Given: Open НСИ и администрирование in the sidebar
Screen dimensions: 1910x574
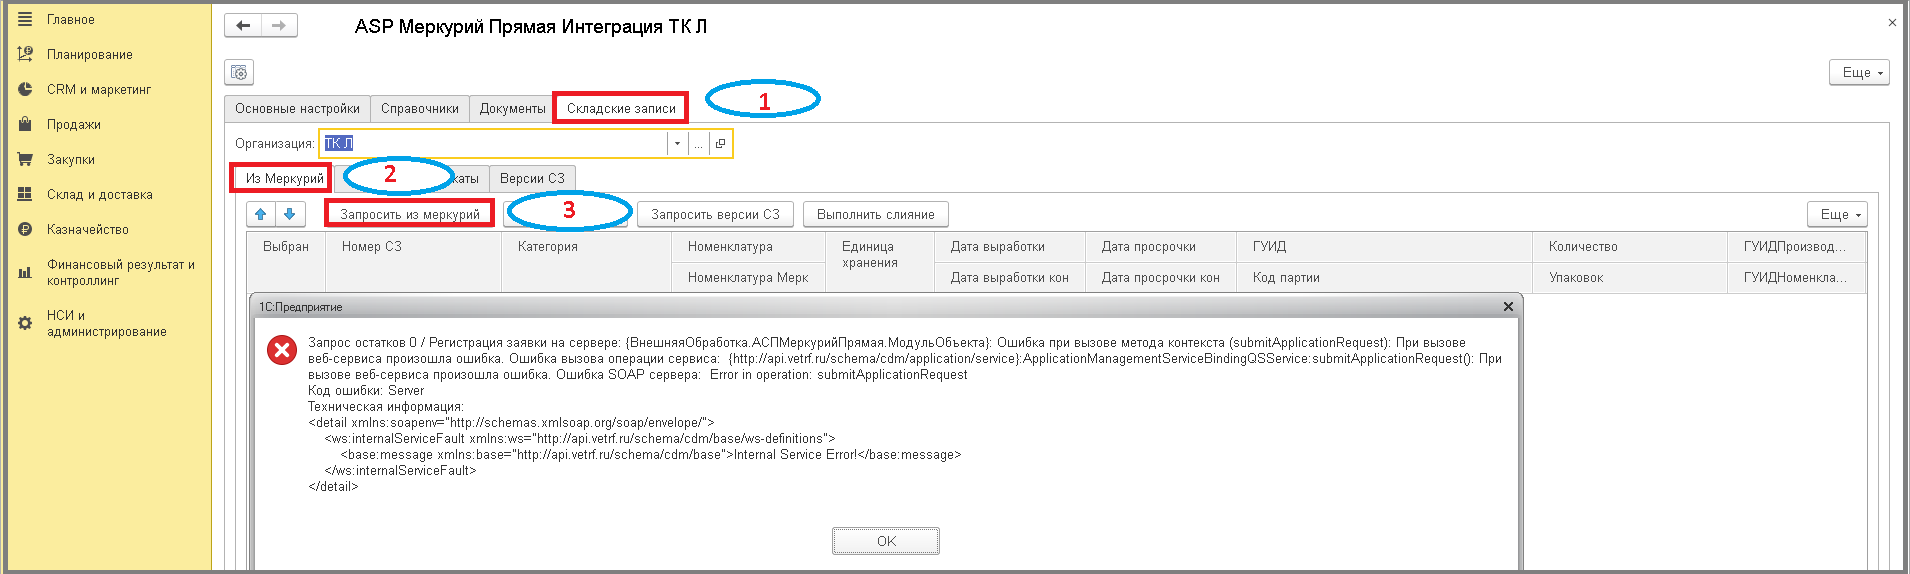Looking at the screenshot, I should tap(107, 323).
